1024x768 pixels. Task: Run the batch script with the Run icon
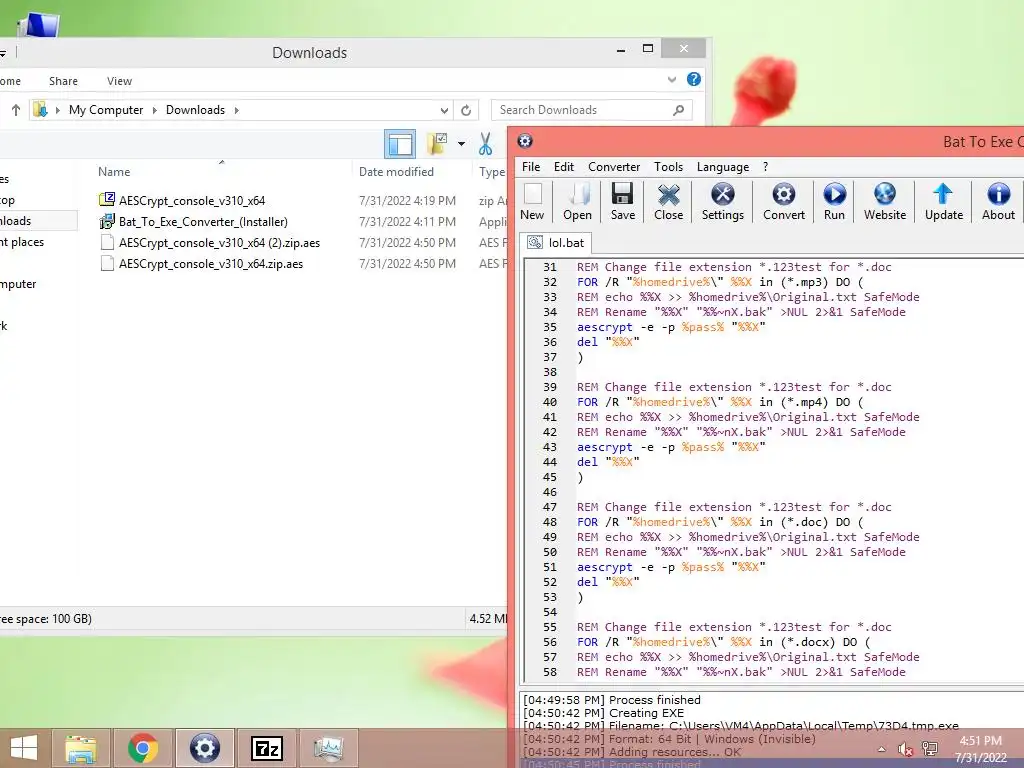coord(834,202)
